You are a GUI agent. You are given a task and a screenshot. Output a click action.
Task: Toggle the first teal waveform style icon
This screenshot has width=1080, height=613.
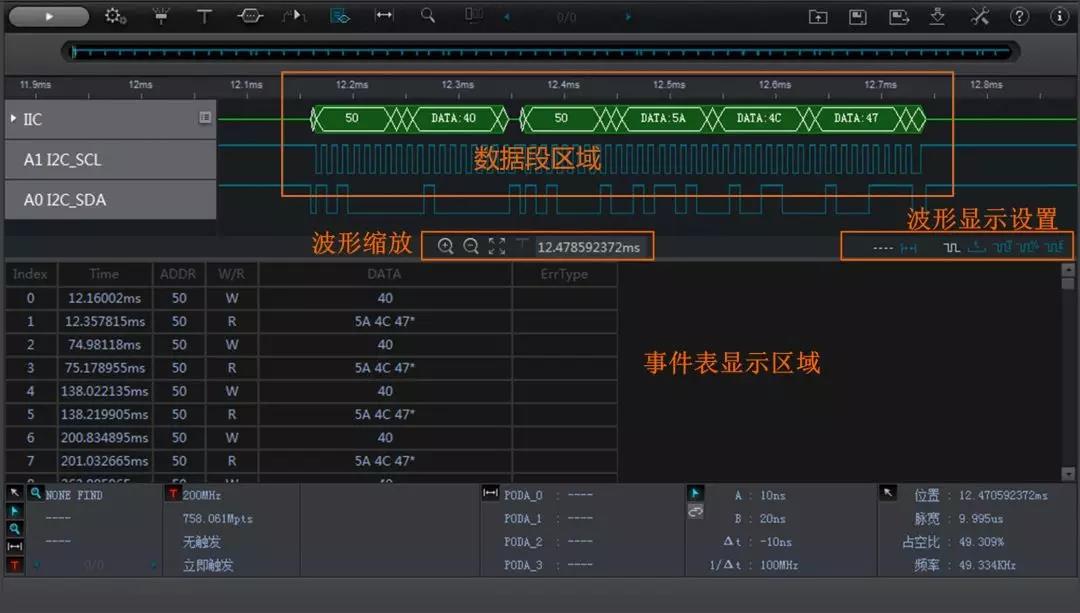[x=1002, y=247]
